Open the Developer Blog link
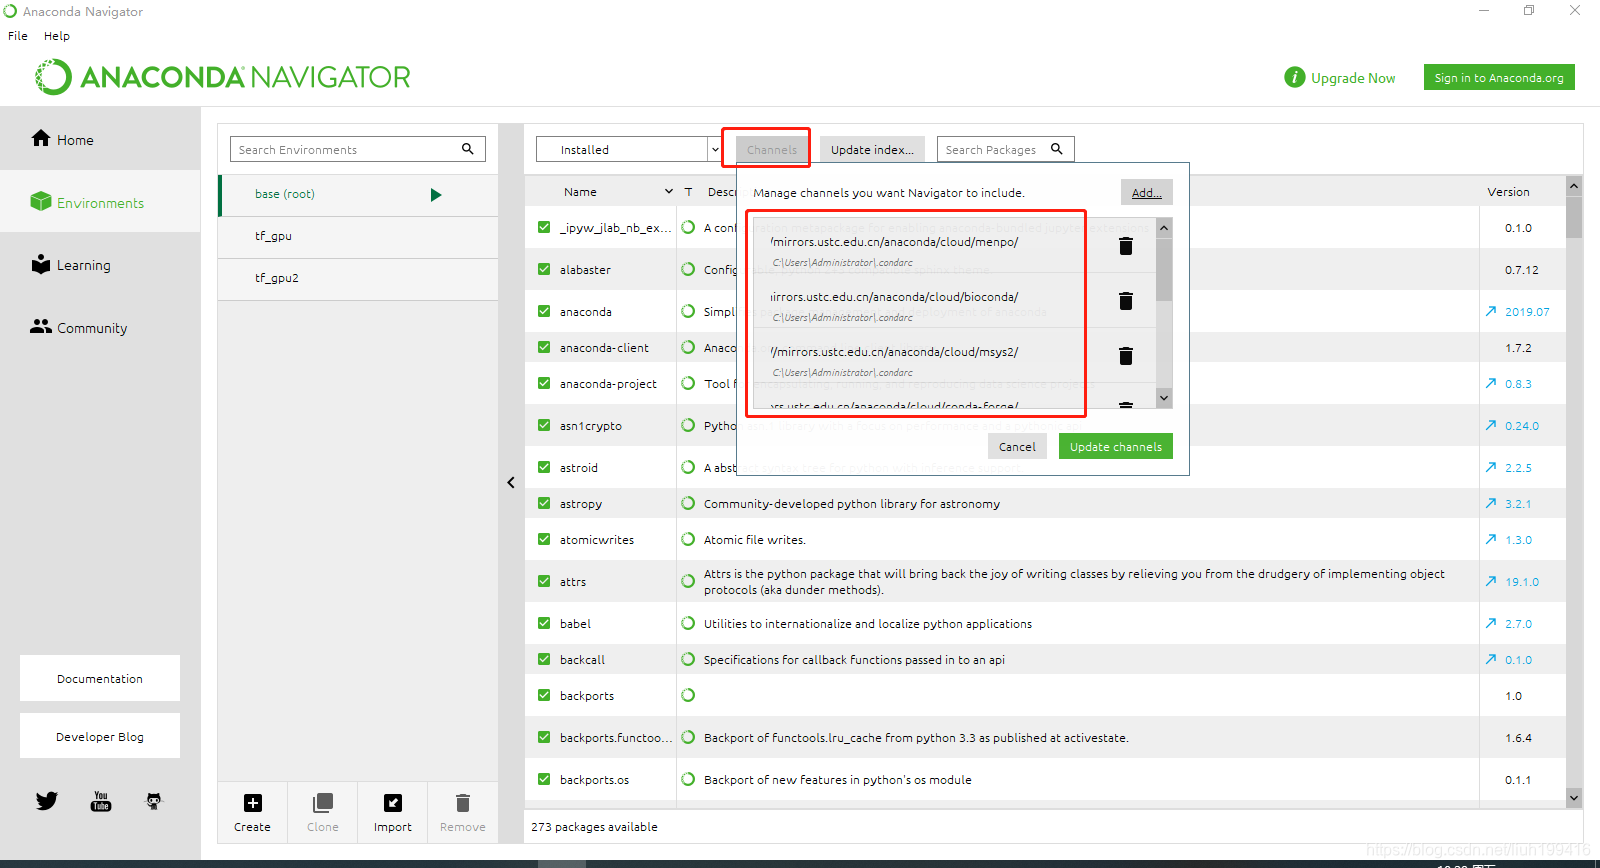1600x868 pixels. coord(100,736)
